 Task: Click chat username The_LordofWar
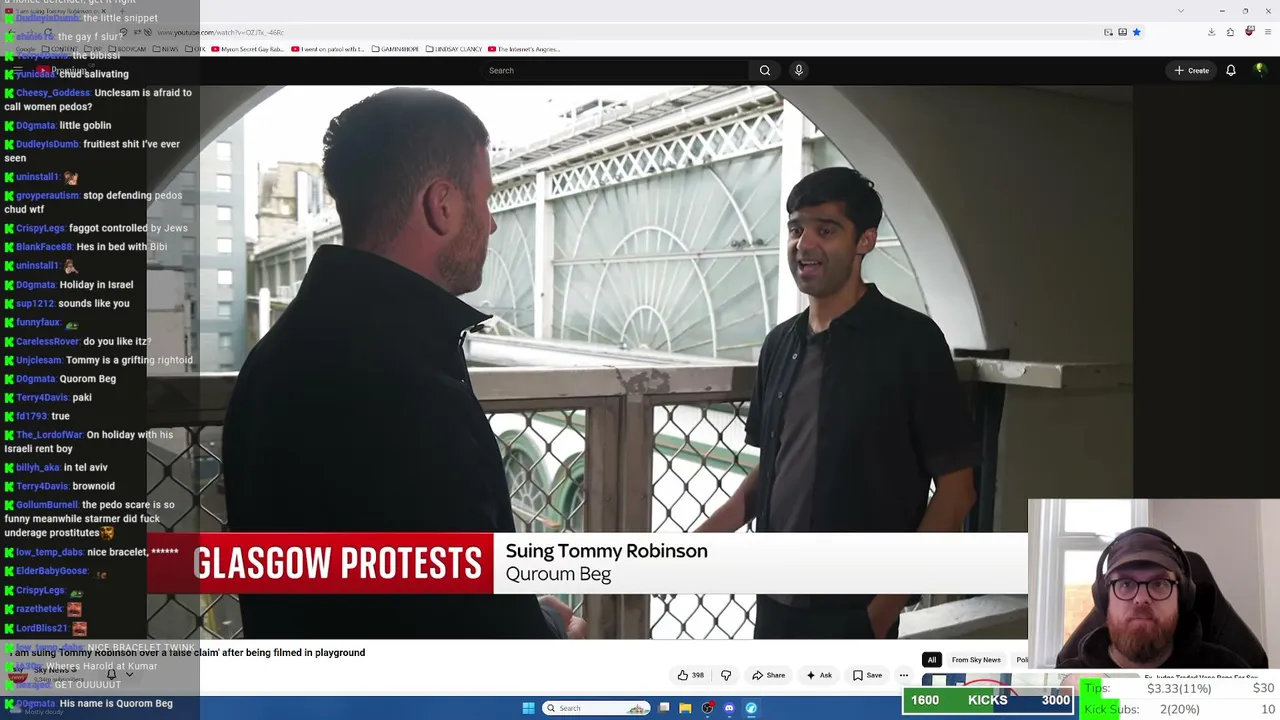(x=50, y=435)
